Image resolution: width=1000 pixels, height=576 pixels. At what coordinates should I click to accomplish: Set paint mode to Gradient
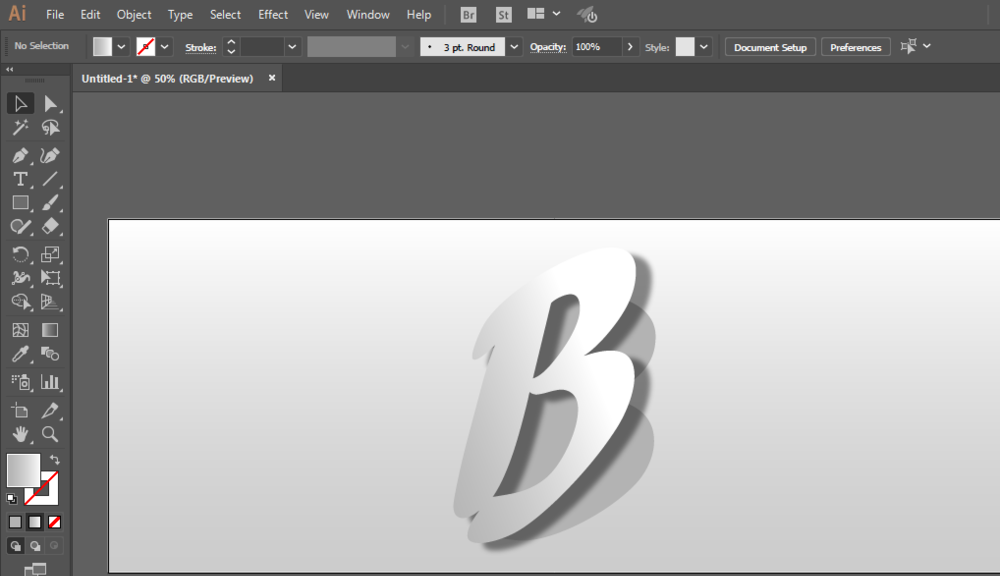35,522
